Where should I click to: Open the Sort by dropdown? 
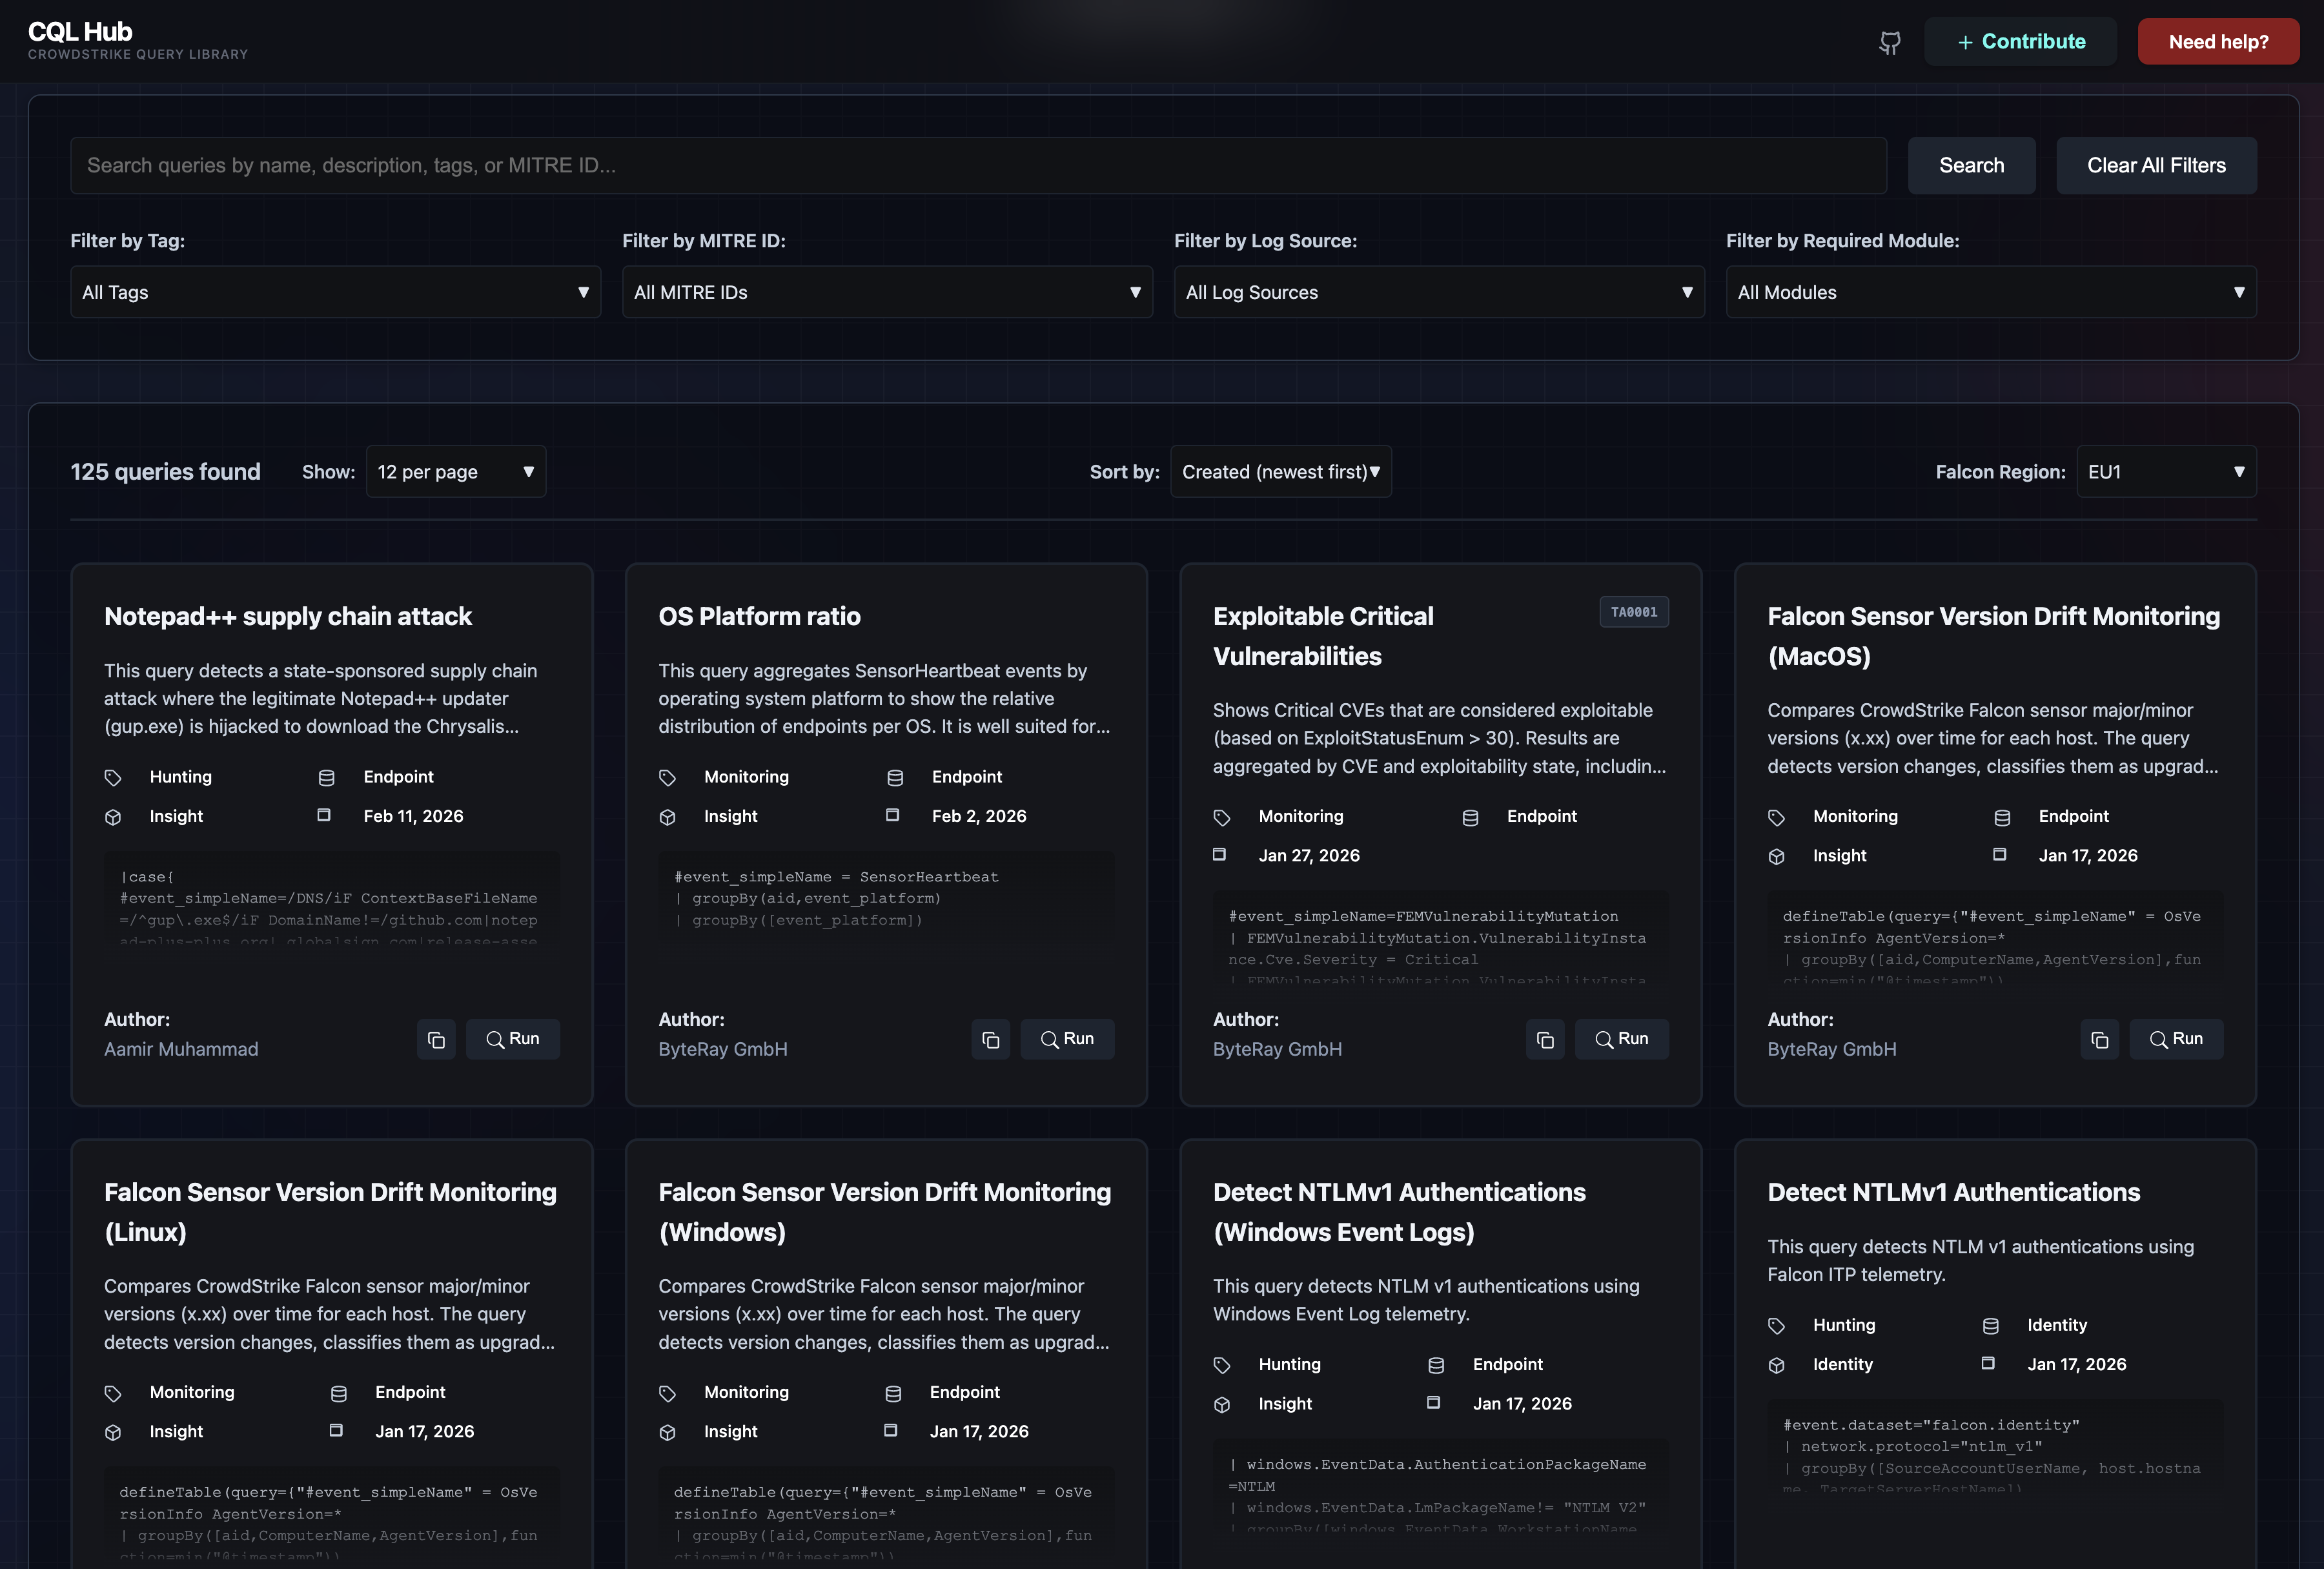point(1280,472)
